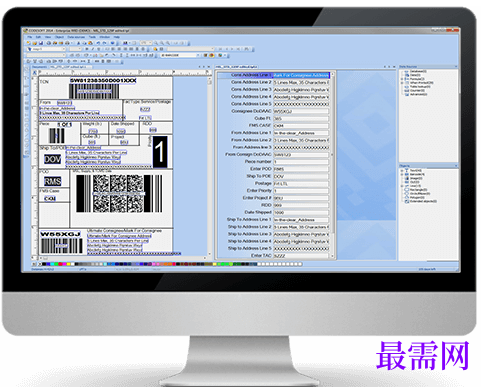Expand the Barcode node in Objects panel
The image size is (488, 387).
[x=402, y=174]
